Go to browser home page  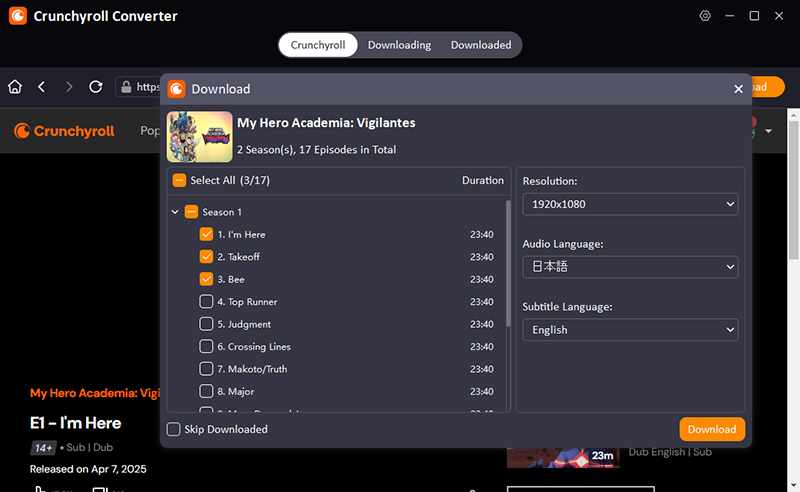tap(15, 87)
